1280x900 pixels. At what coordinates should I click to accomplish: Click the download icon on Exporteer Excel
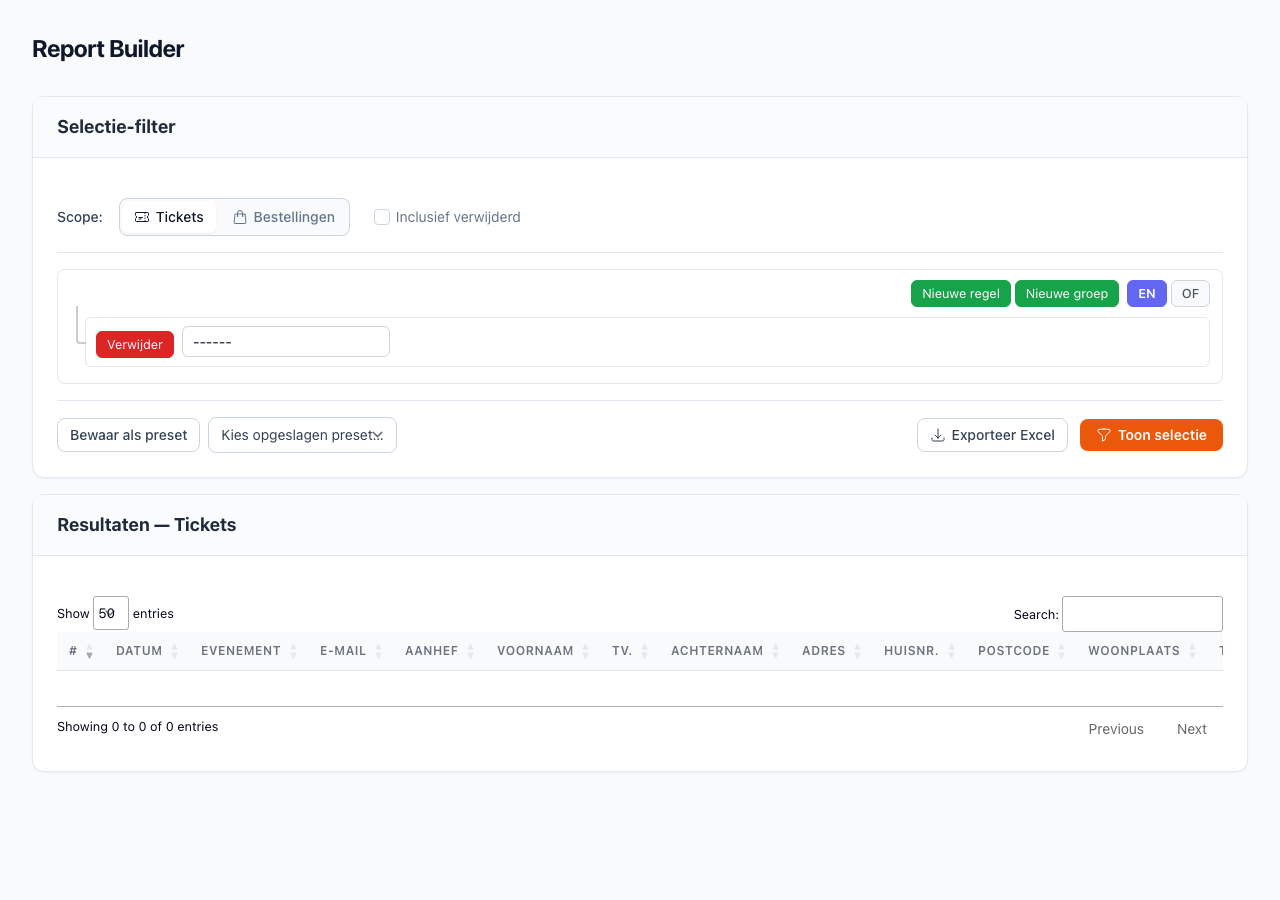pyautogui.click(x=937, y=435)
